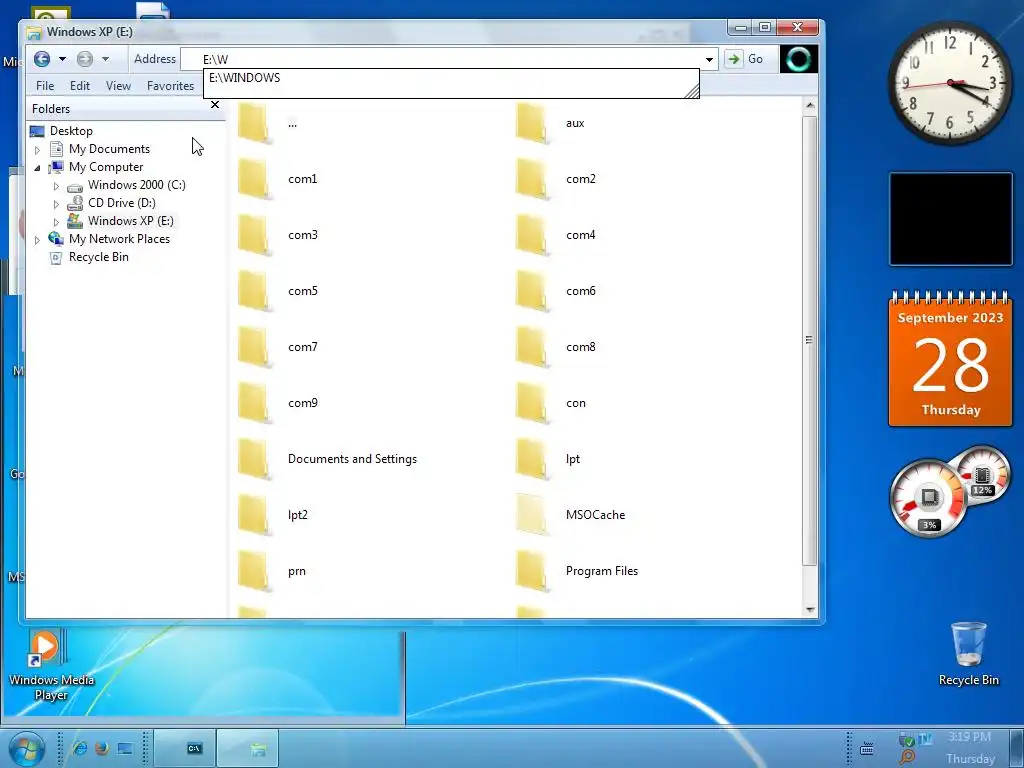Launch Firefox from quick launch
The height and width of the screenshot is (768, 1024).
pos(102,748)
